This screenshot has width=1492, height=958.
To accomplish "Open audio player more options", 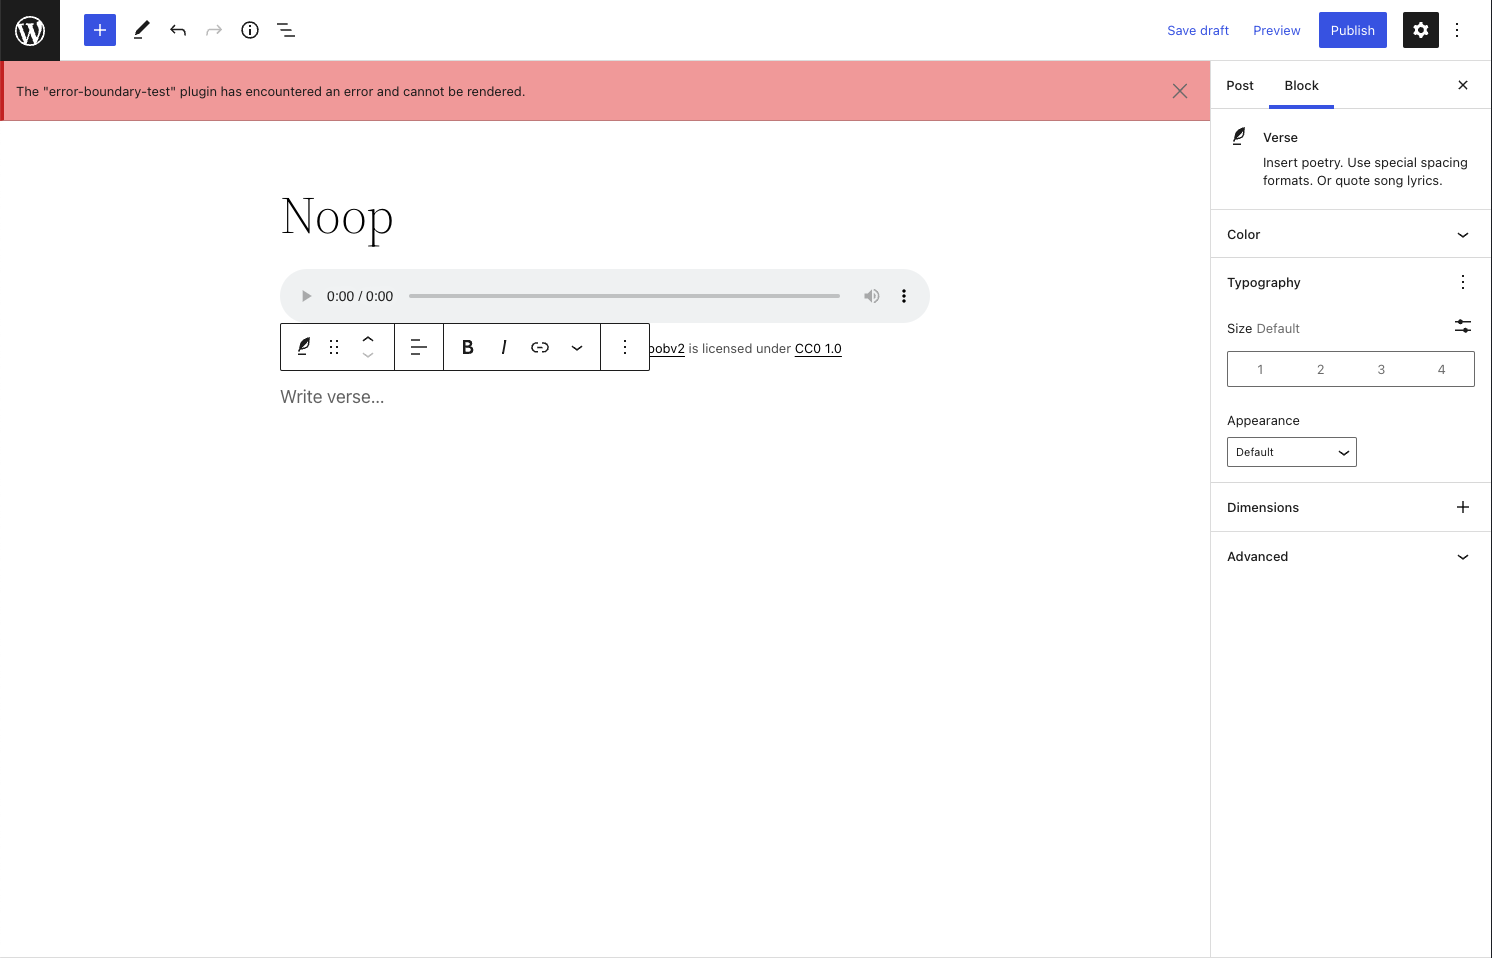I will (904, 296).
